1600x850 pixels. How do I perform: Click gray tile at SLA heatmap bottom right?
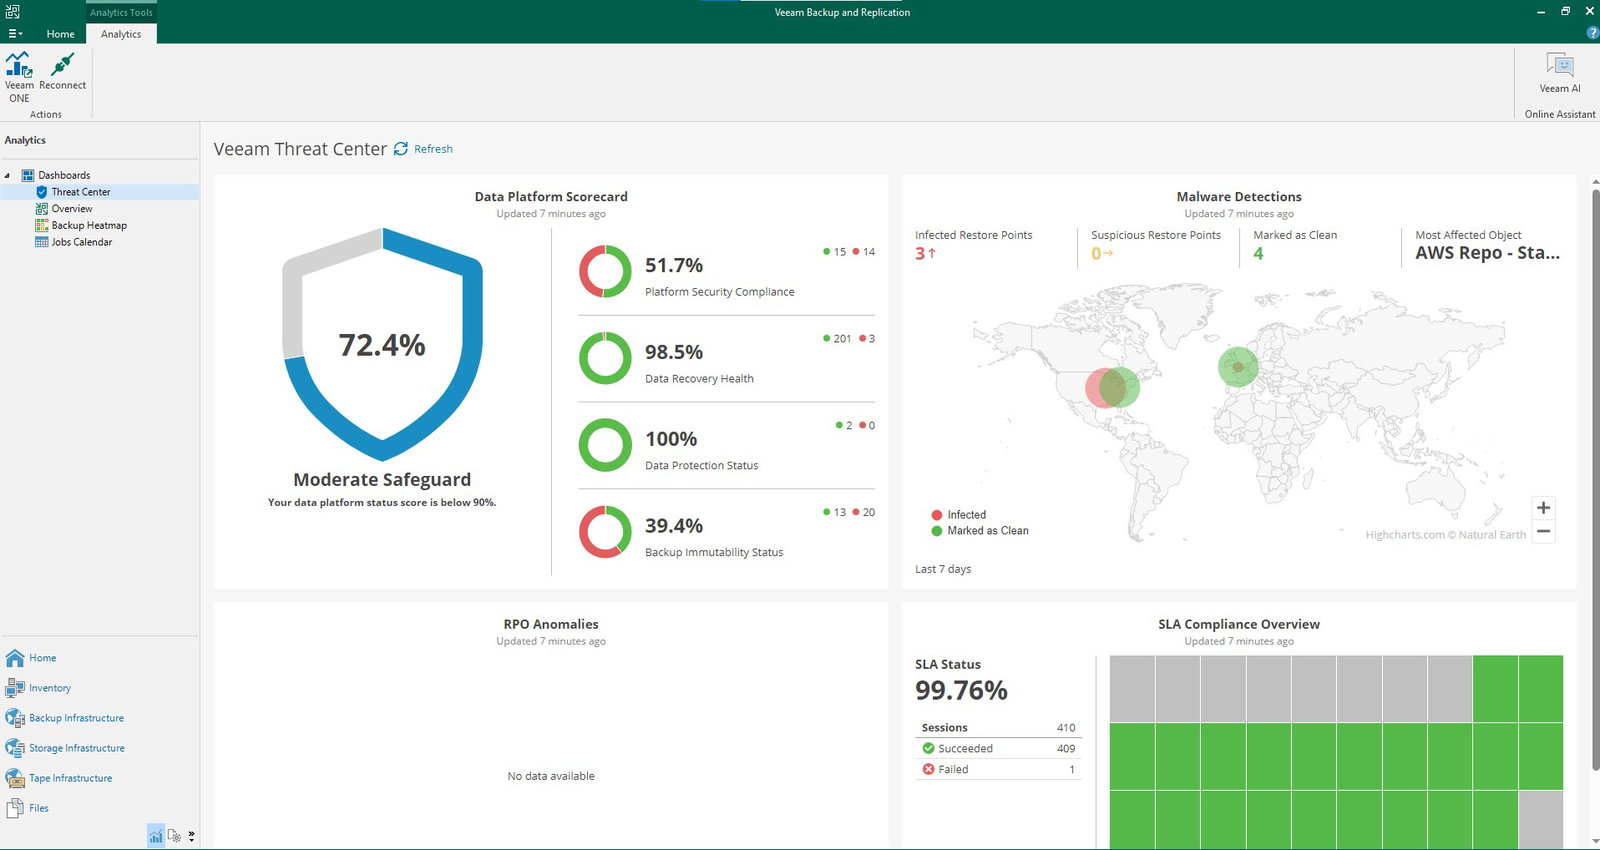[1540, 820]
